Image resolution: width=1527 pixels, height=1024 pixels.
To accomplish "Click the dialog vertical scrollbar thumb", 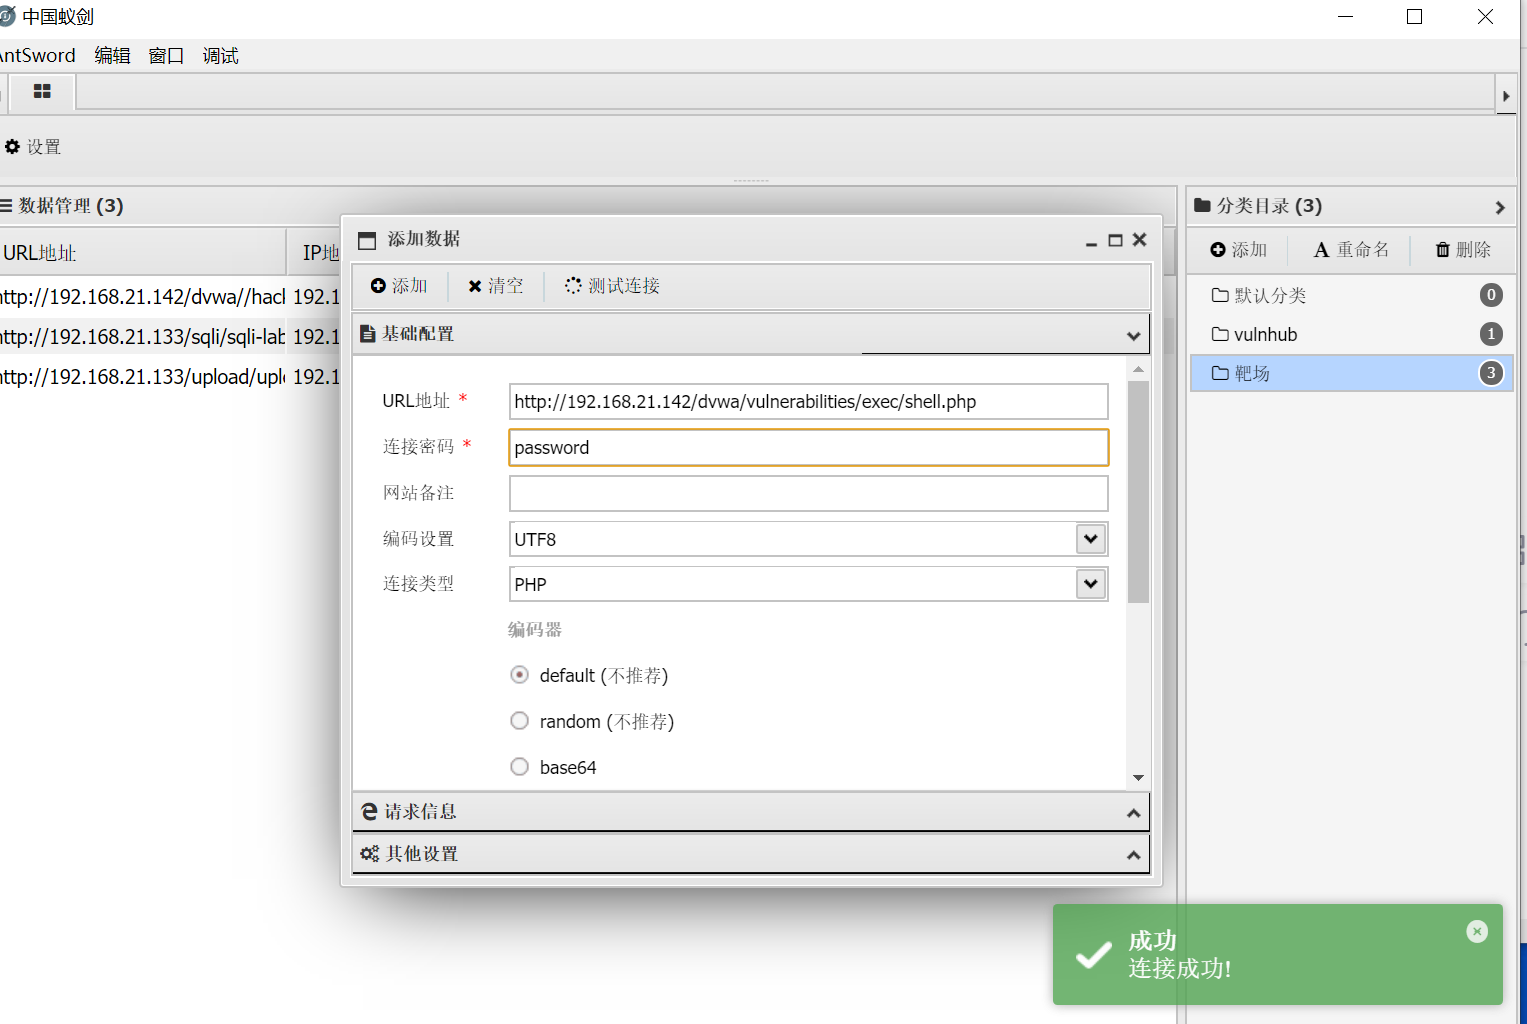I will 1138,492.
